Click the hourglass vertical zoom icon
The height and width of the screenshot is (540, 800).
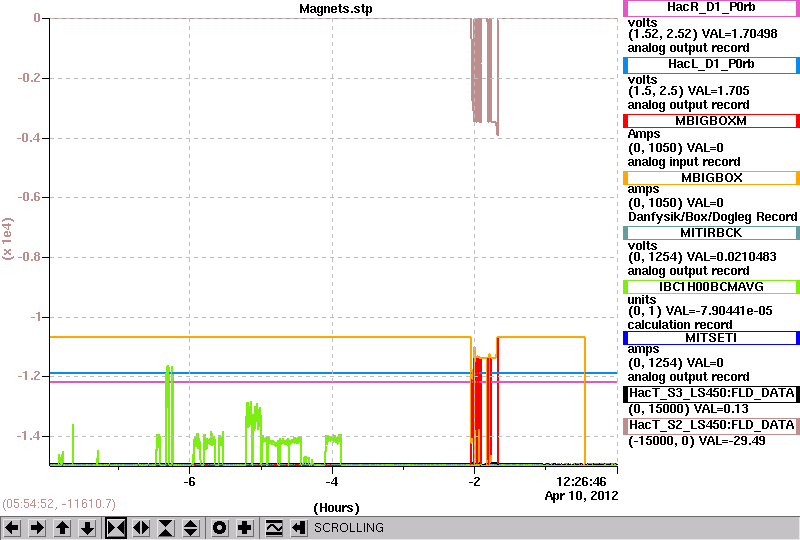pyautogui.click(x=166, y=528)
